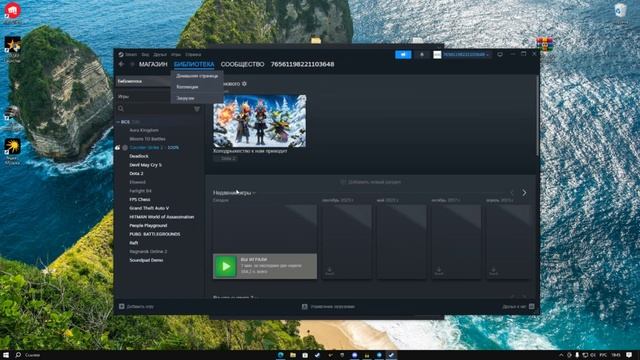
Task: Click the Библиотека home button in sidebar
Action: [x=143, y=81]
